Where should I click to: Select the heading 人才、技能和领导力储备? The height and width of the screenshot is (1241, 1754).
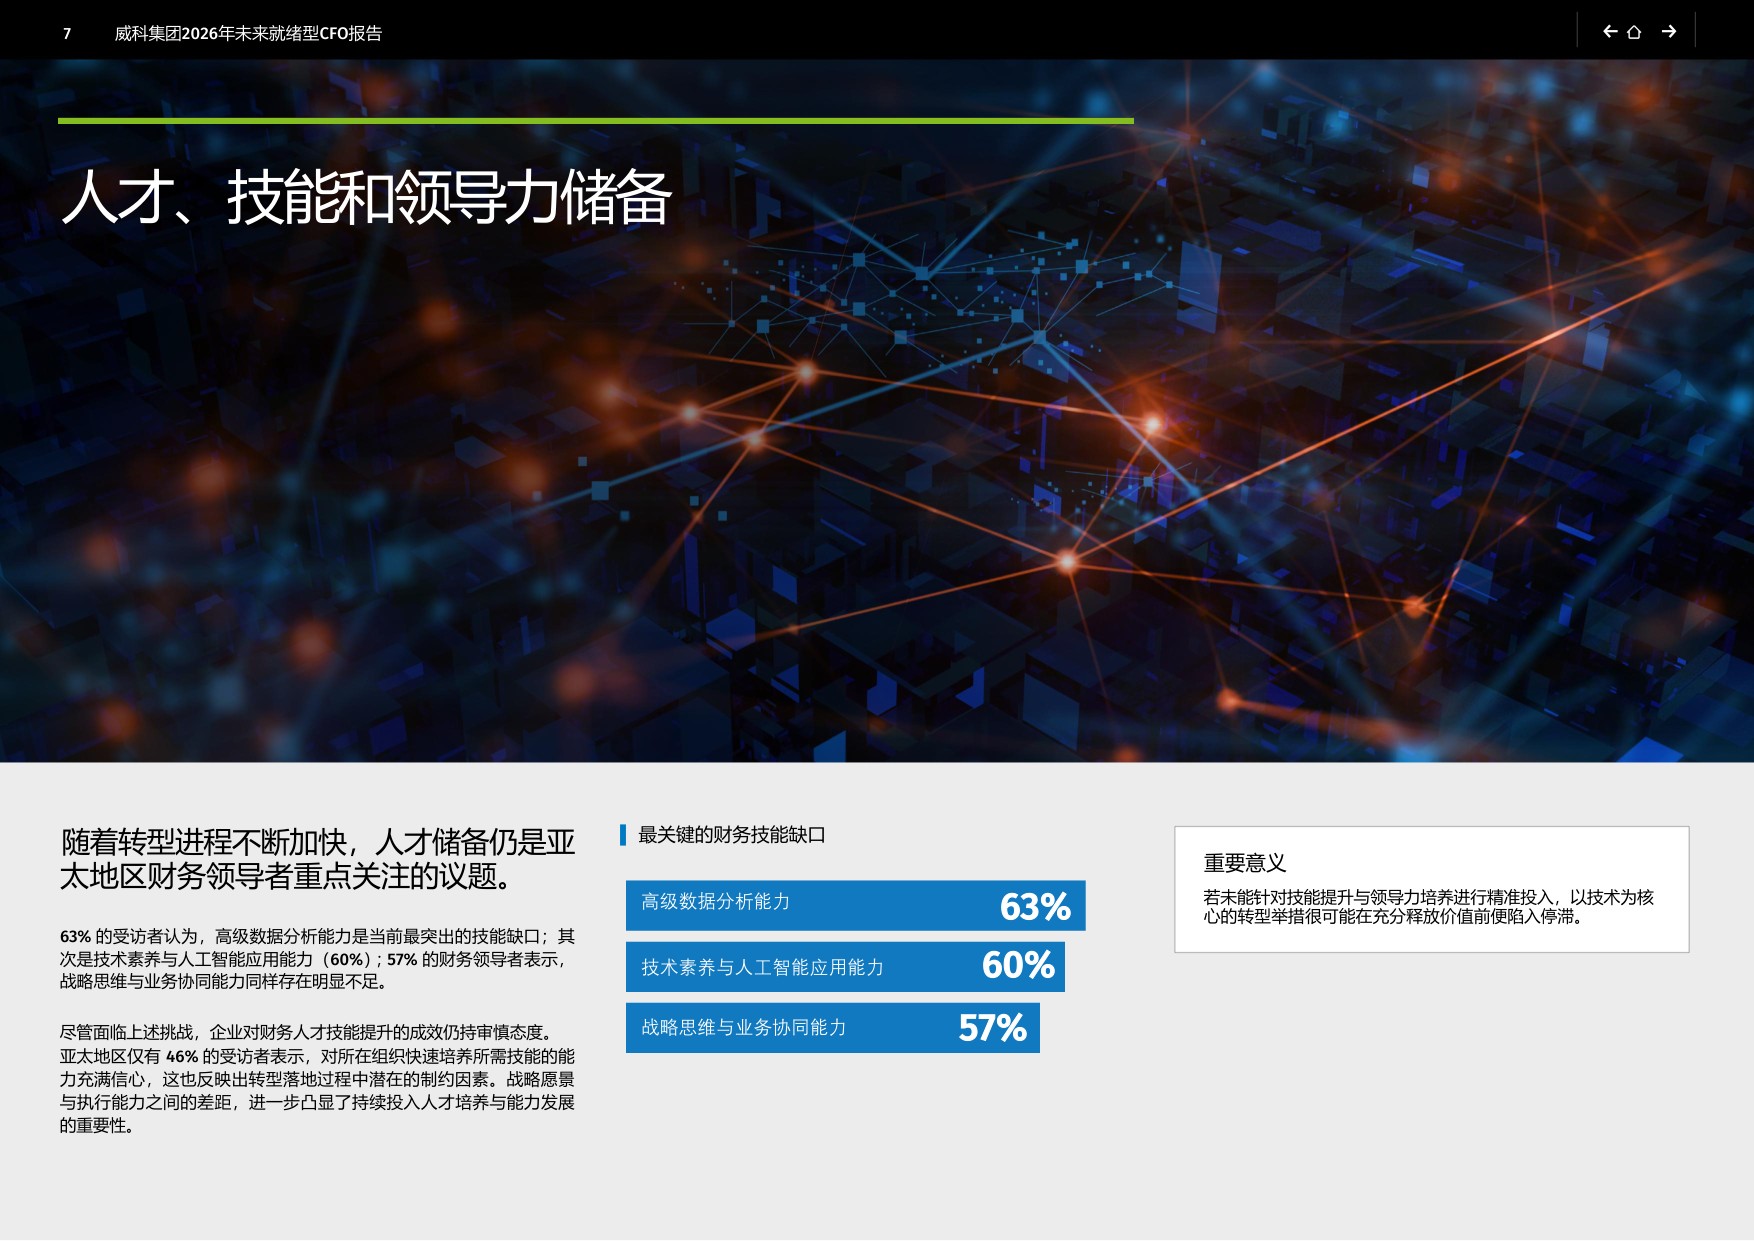click(366, 197)
